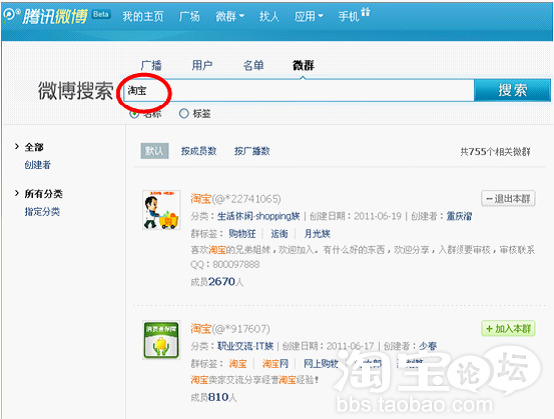Viewport: 554px width, 419px height.
Task: Click the 逛街 group tag
Action: pyautogui.click(x=279, y=234)
